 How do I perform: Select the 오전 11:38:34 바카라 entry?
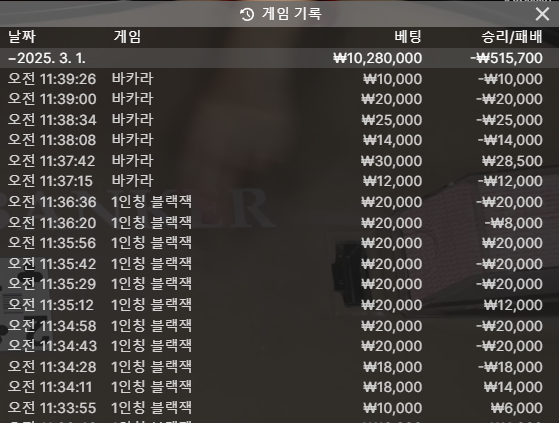[280, 120]
